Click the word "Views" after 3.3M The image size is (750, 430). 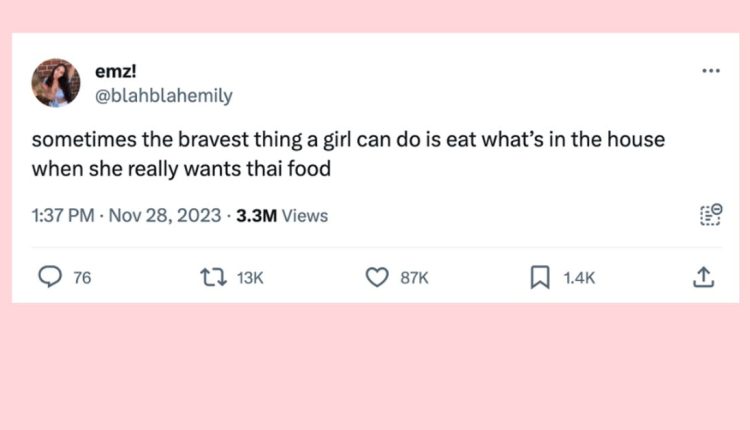coord(305,215)
